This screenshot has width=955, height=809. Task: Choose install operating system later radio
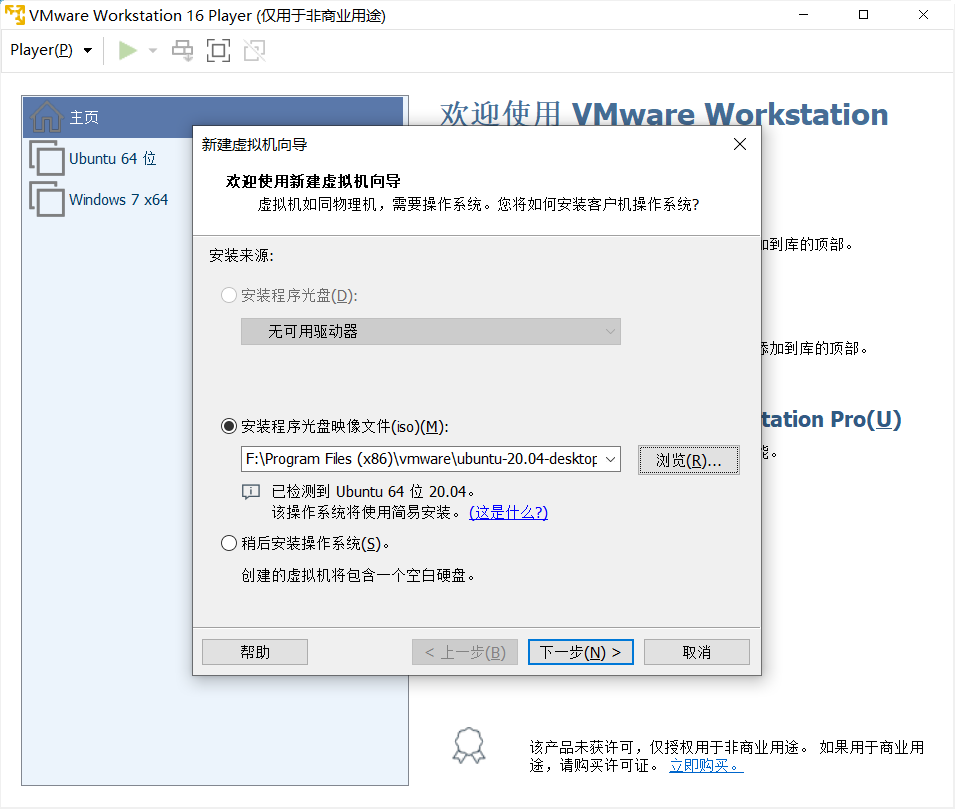[x=228, y=543]
